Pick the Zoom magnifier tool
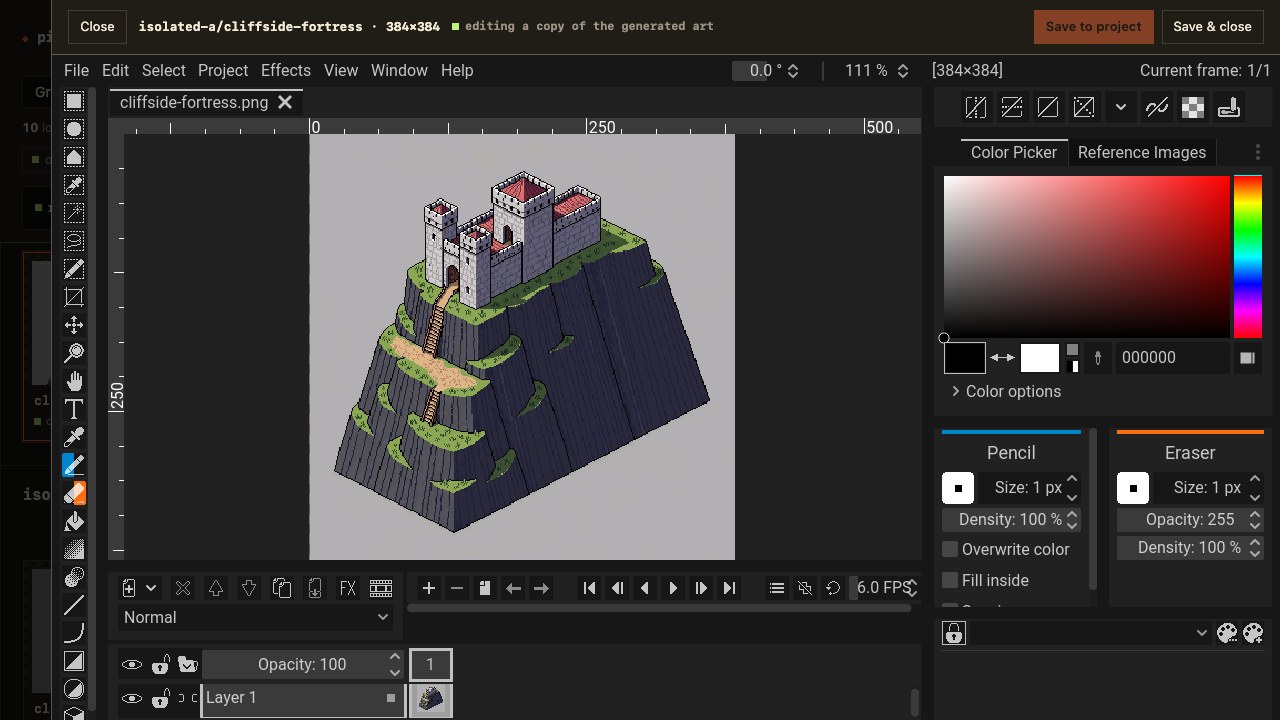The image size is (1280, 720). coord(74,353)
